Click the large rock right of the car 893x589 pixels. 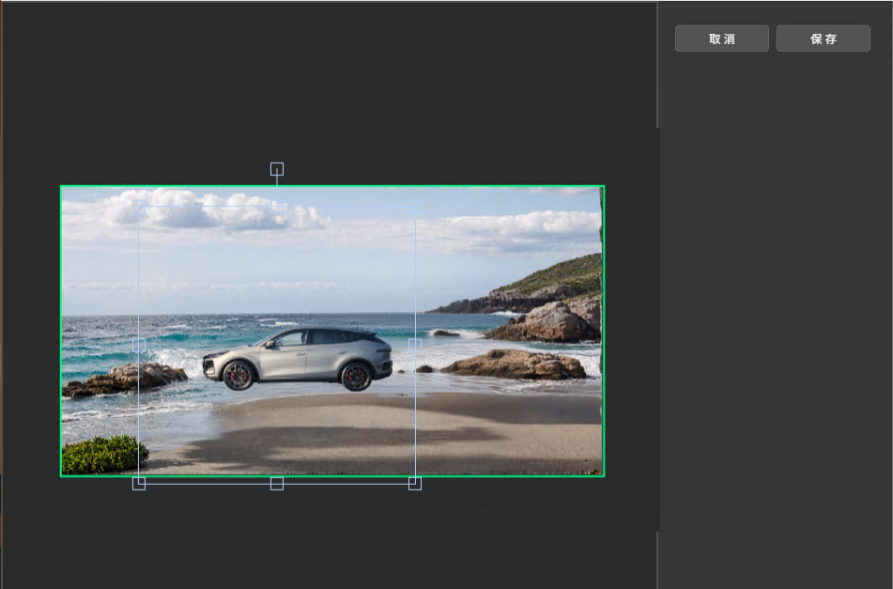coord(514,364)
